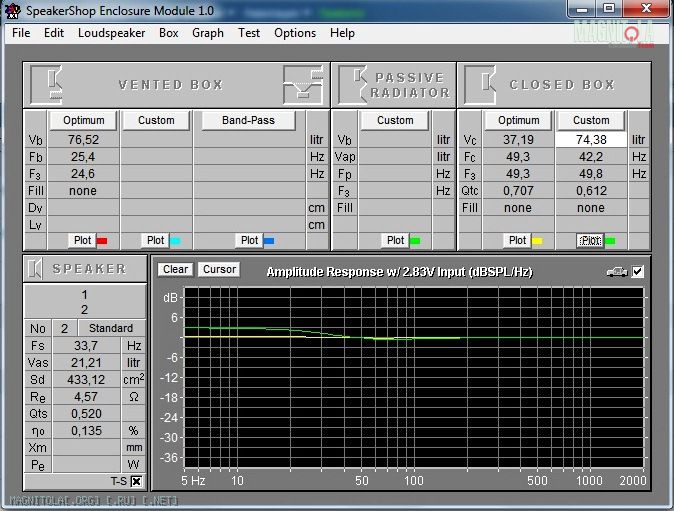
Task: Plot the closed box custom response
Action: [x=590, y=240]
